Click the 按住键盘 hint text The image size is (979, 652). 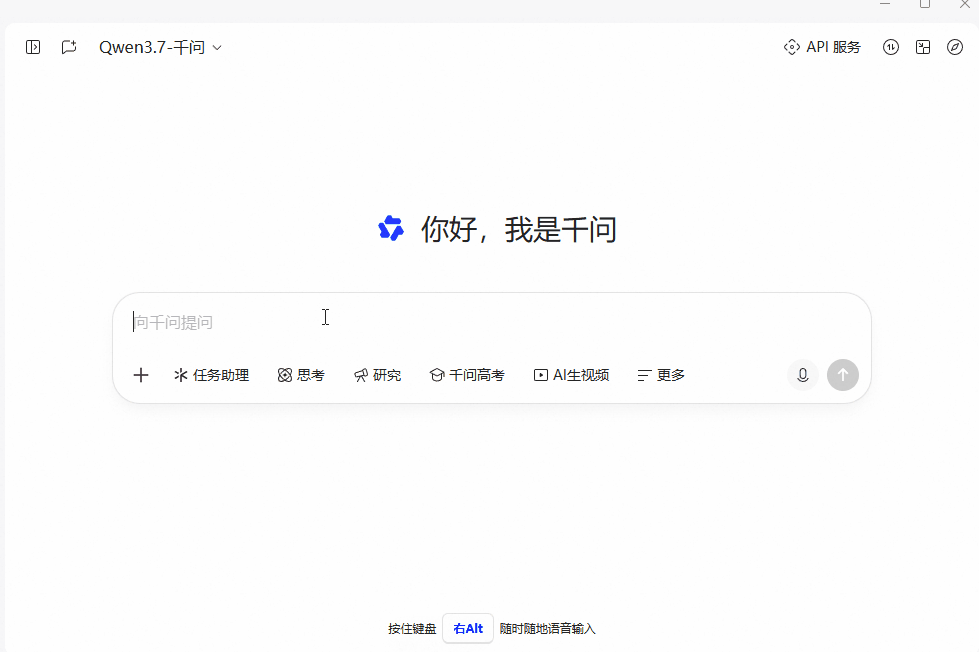click(412, 629)
